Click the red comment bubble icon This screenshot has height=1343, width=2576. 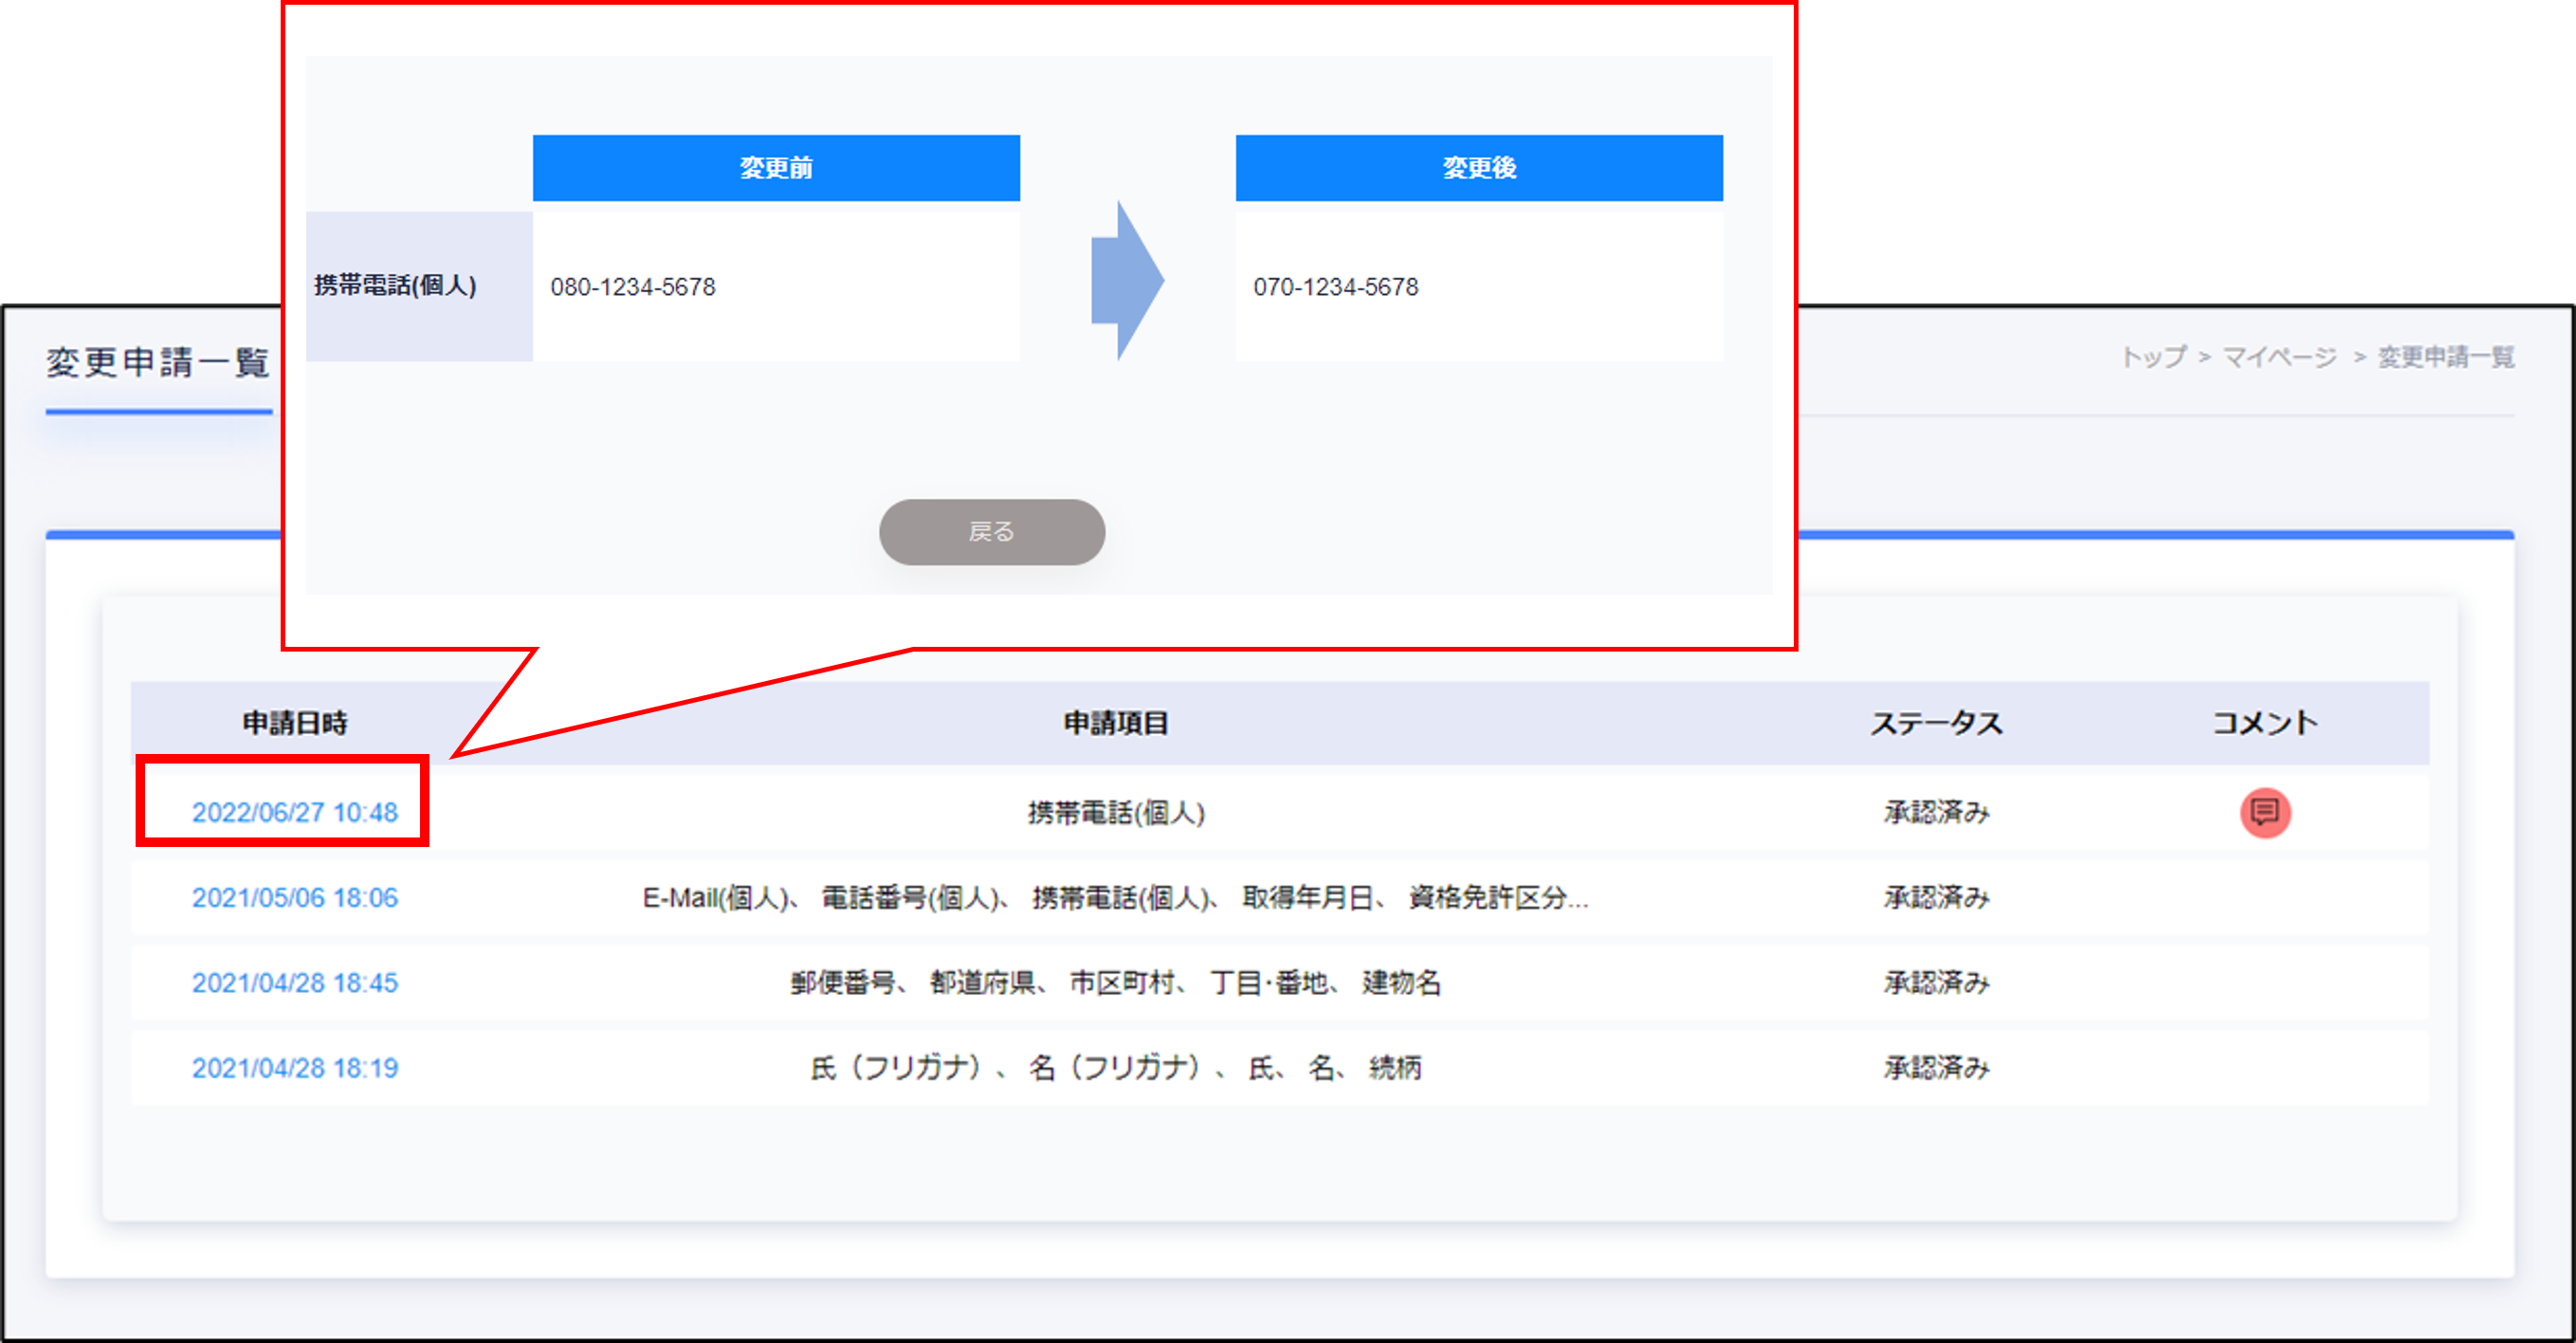pyautogui.click(x=2264, y=812)
